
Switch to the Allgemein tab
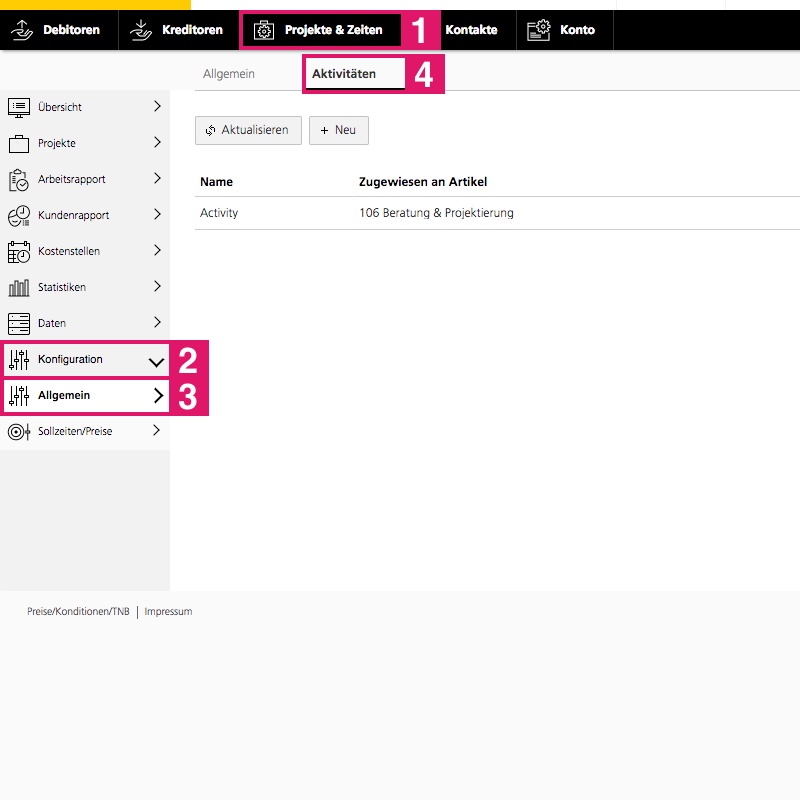tap(229, 74)
